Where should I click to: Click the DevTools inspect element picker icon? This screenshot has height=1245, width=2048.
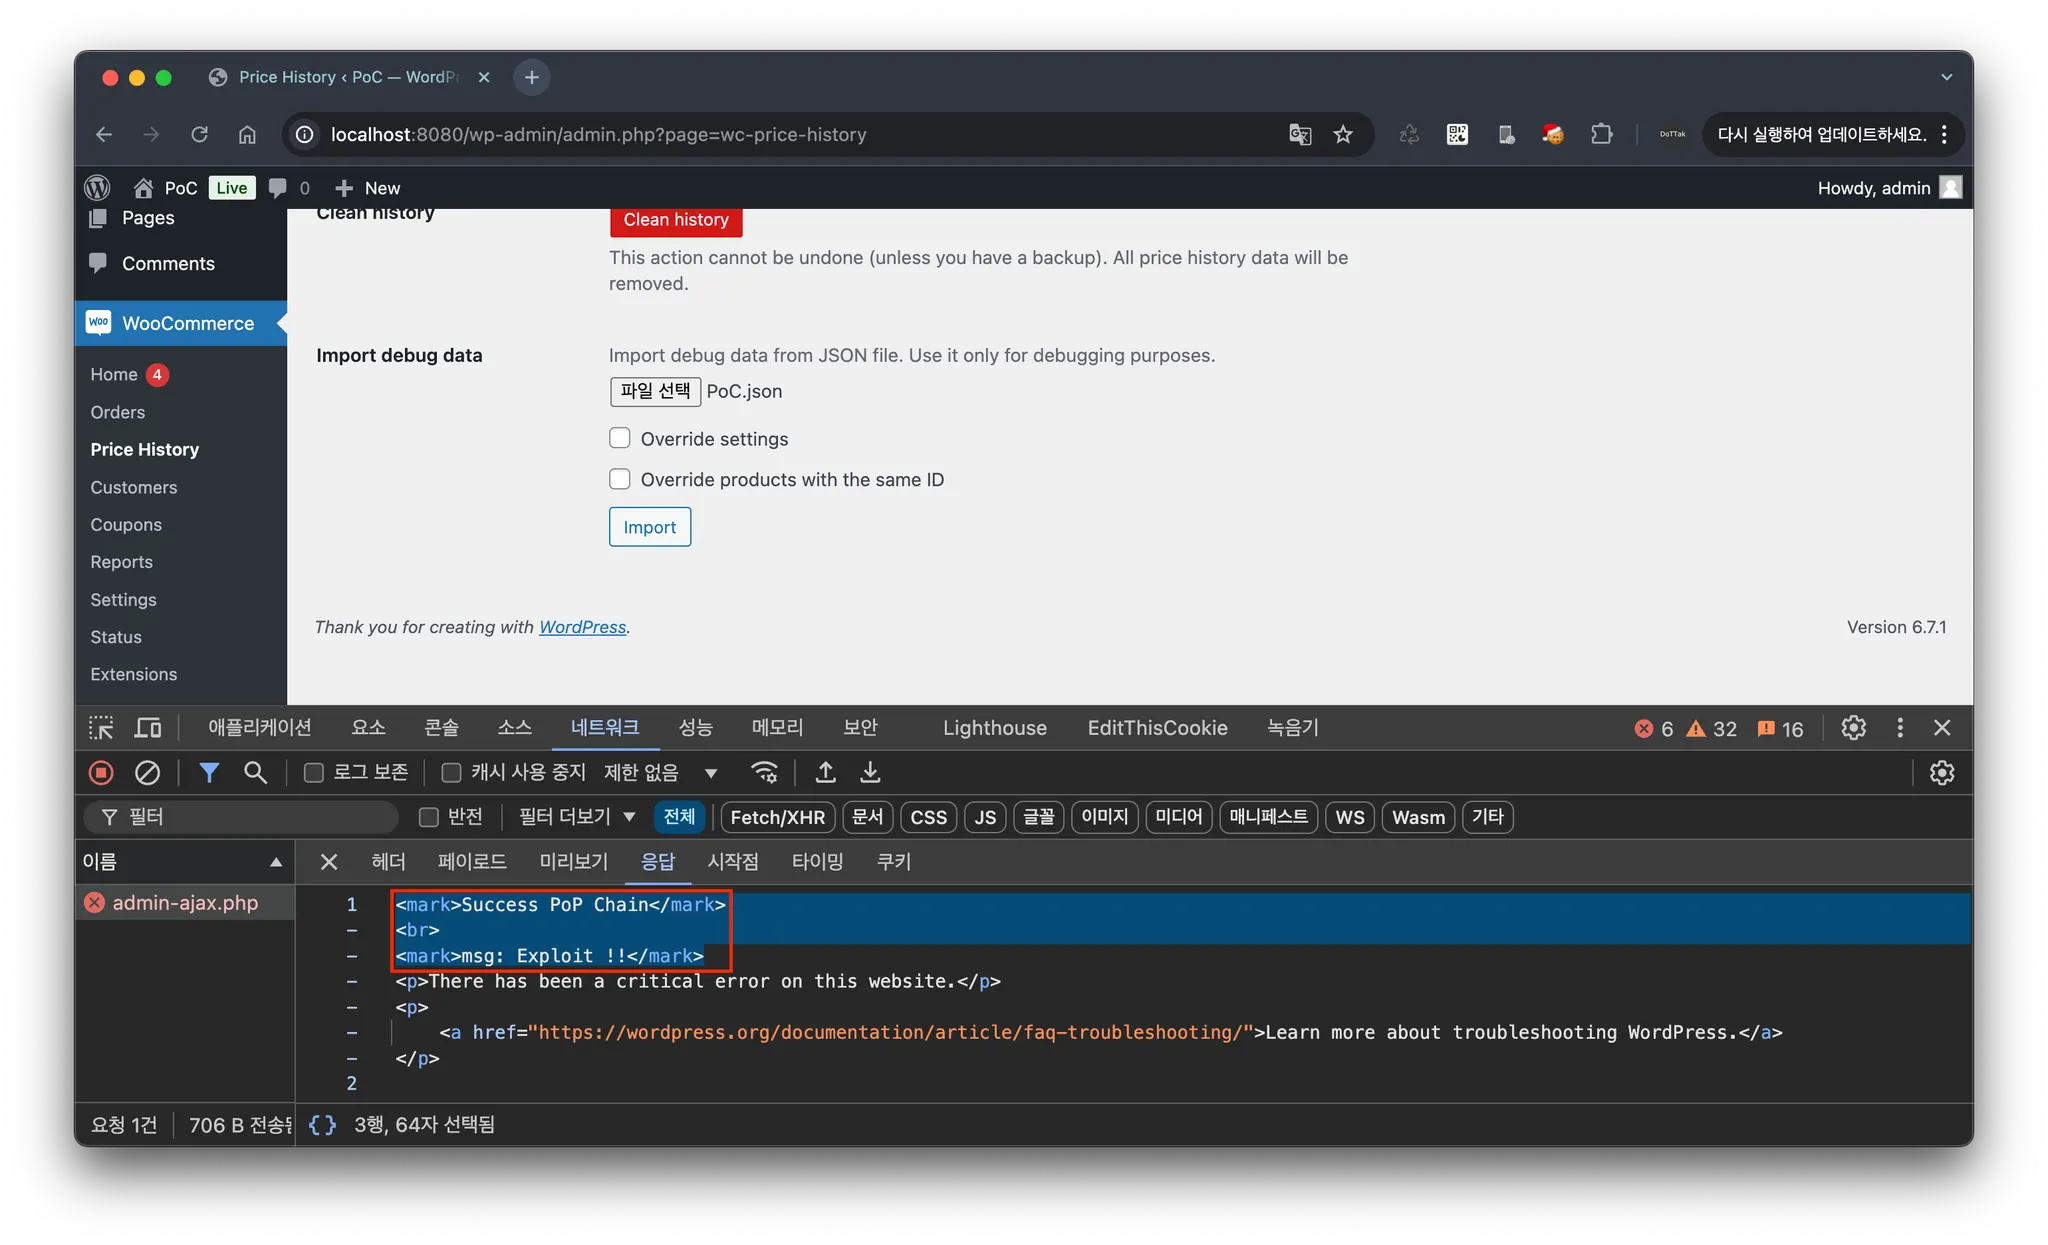[x=101, y=728]
